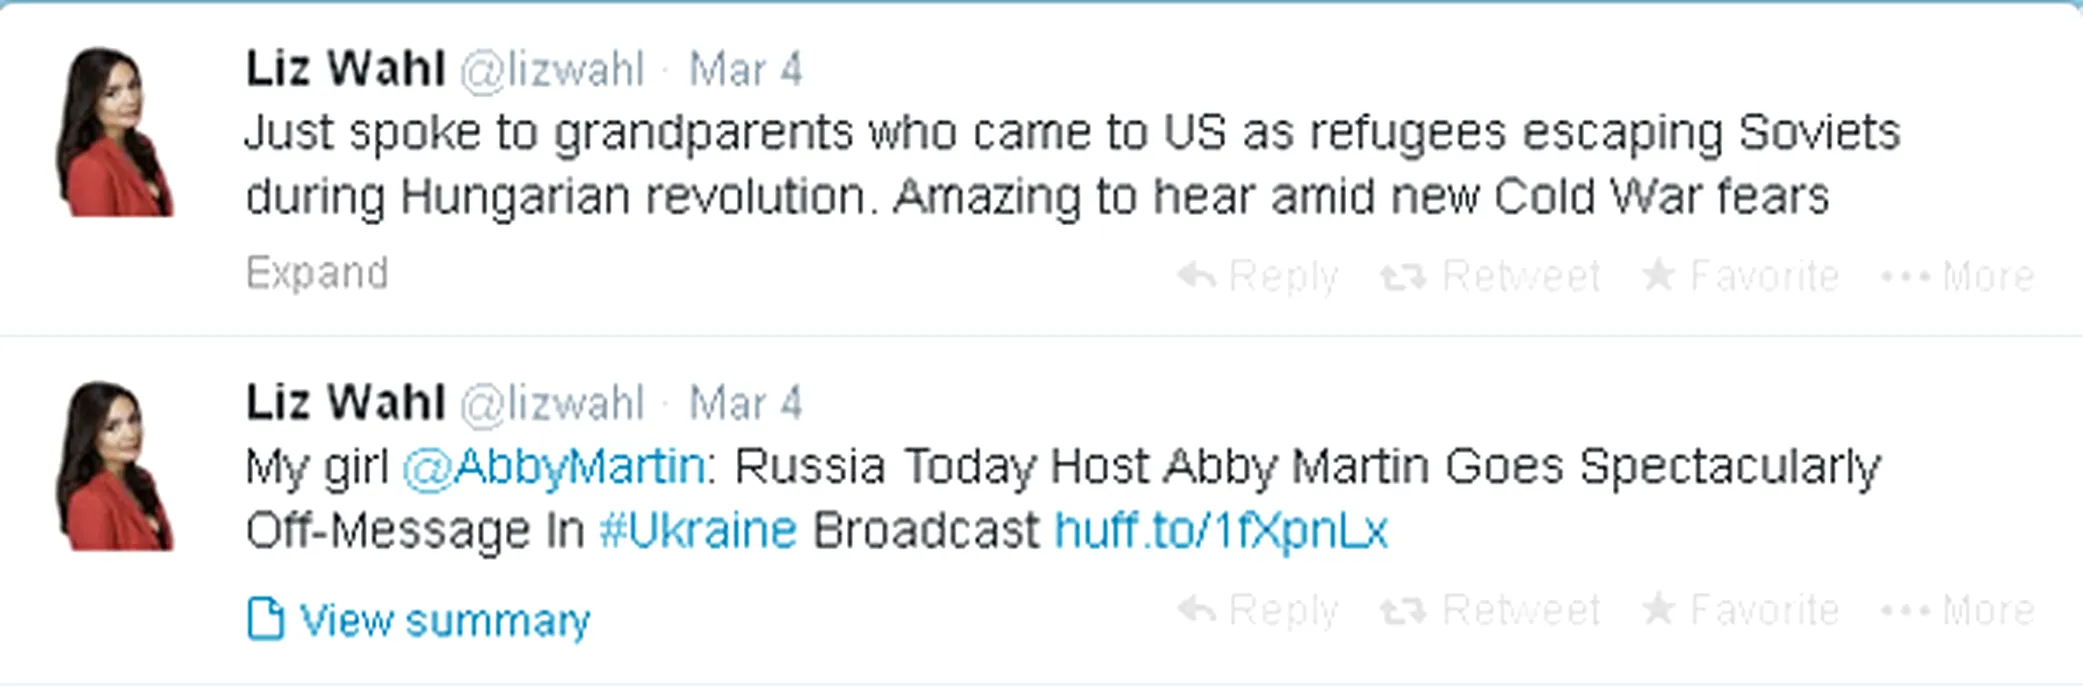Click Favorite star on the grandparents tweet
2083x700 pixels.
[x=1658, y=274]
